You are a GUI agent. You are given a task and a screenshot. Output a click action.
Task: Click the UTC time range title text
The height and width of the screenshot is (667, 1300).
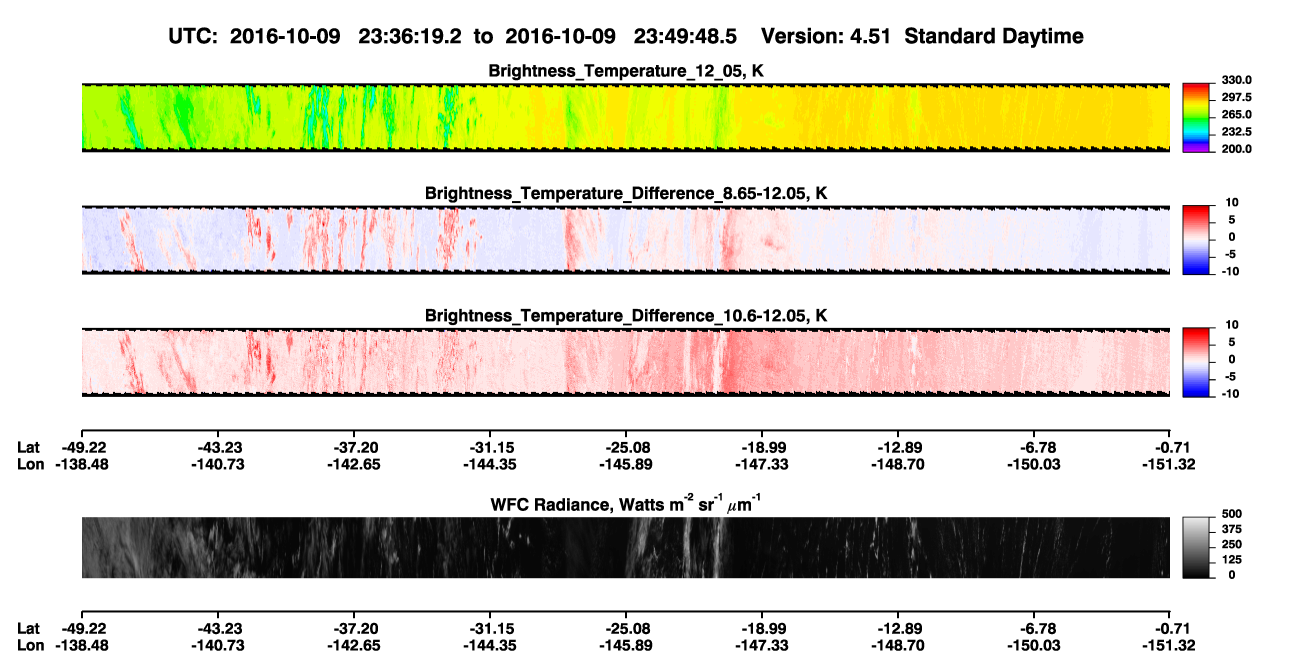point(627,36)
